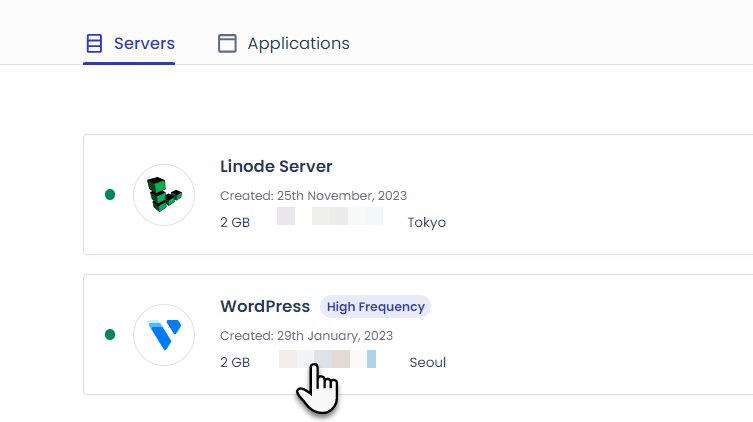753x422 pixels.
Task: Click the 2 GB label on WordPress server
Action: click(235, 362)
